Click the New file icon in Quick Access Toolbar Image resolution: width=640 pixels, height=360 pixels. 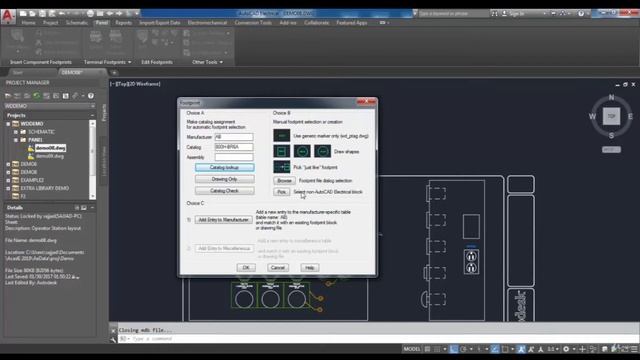23,13
